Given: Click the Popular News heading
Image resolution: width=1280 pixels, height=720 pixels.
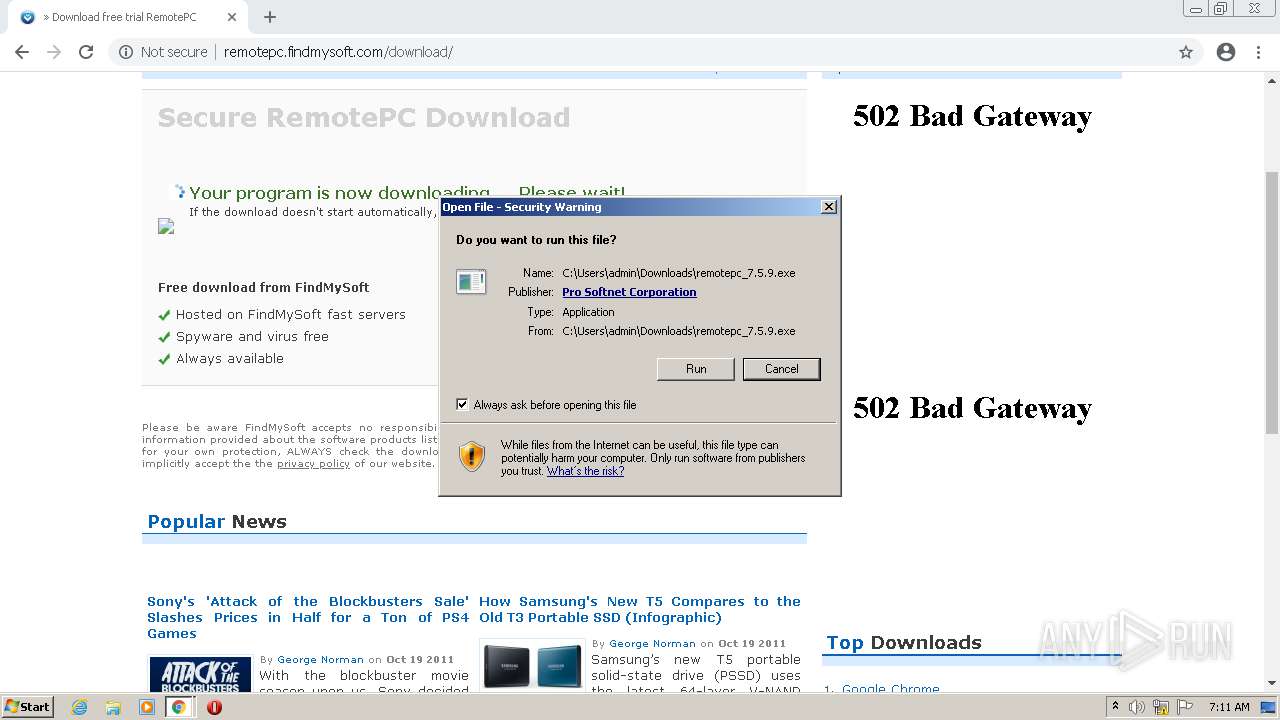Looking at the screenshot, I should [x=217, y=522].
